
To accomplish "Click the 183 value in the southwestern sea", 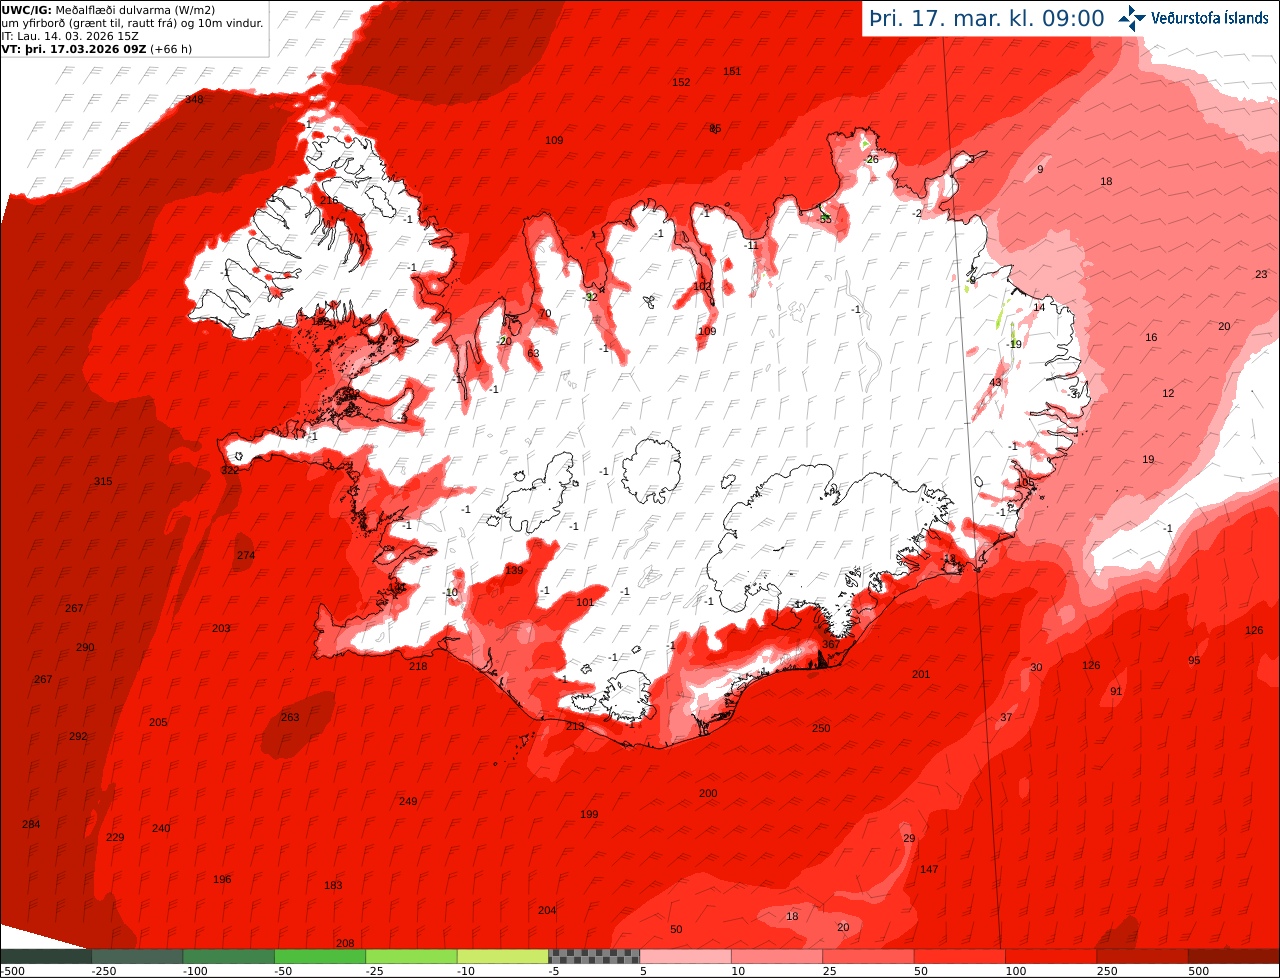I will pyautogui.click(x=333, y=885).
